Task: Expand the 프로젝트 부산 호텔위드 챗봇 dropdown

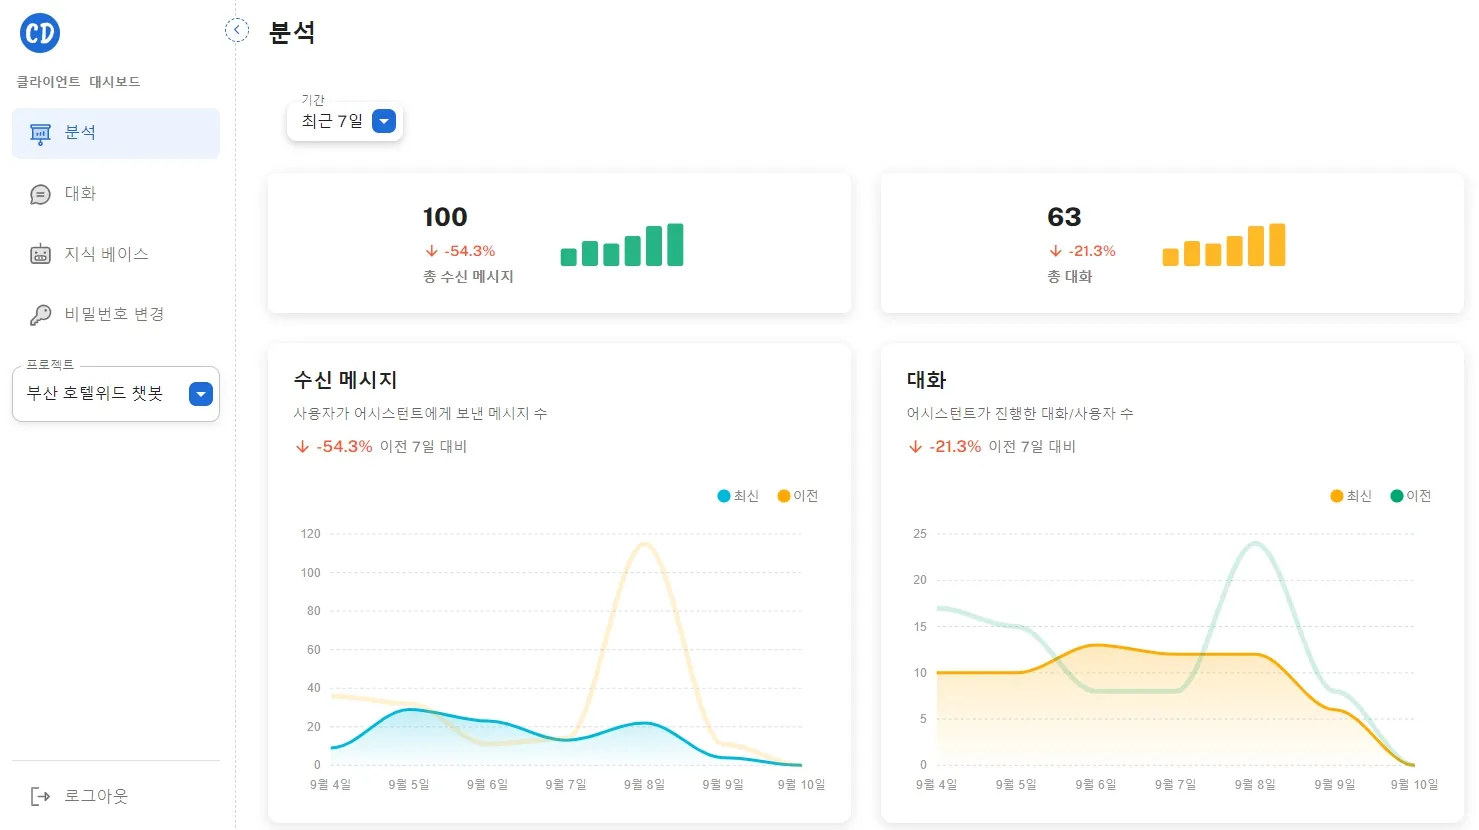Action: [201, 394]
